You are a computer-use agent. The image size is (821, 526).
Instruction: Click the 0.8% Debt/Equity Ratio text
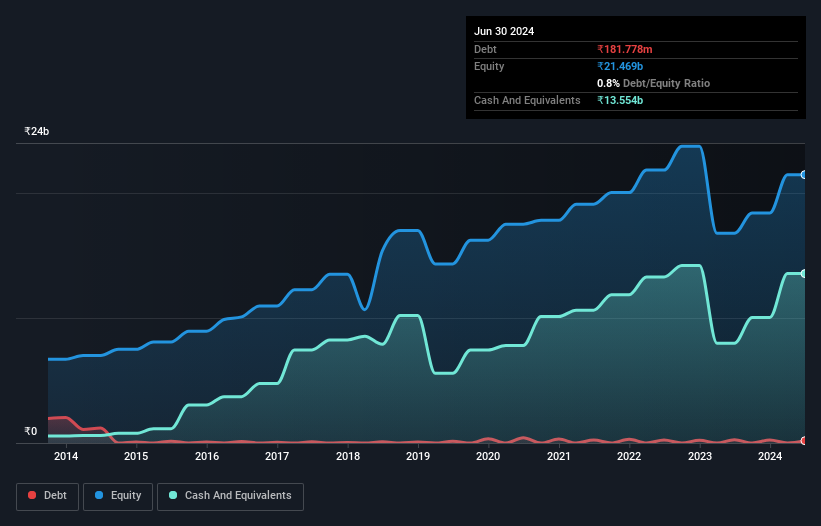[653, 83]
